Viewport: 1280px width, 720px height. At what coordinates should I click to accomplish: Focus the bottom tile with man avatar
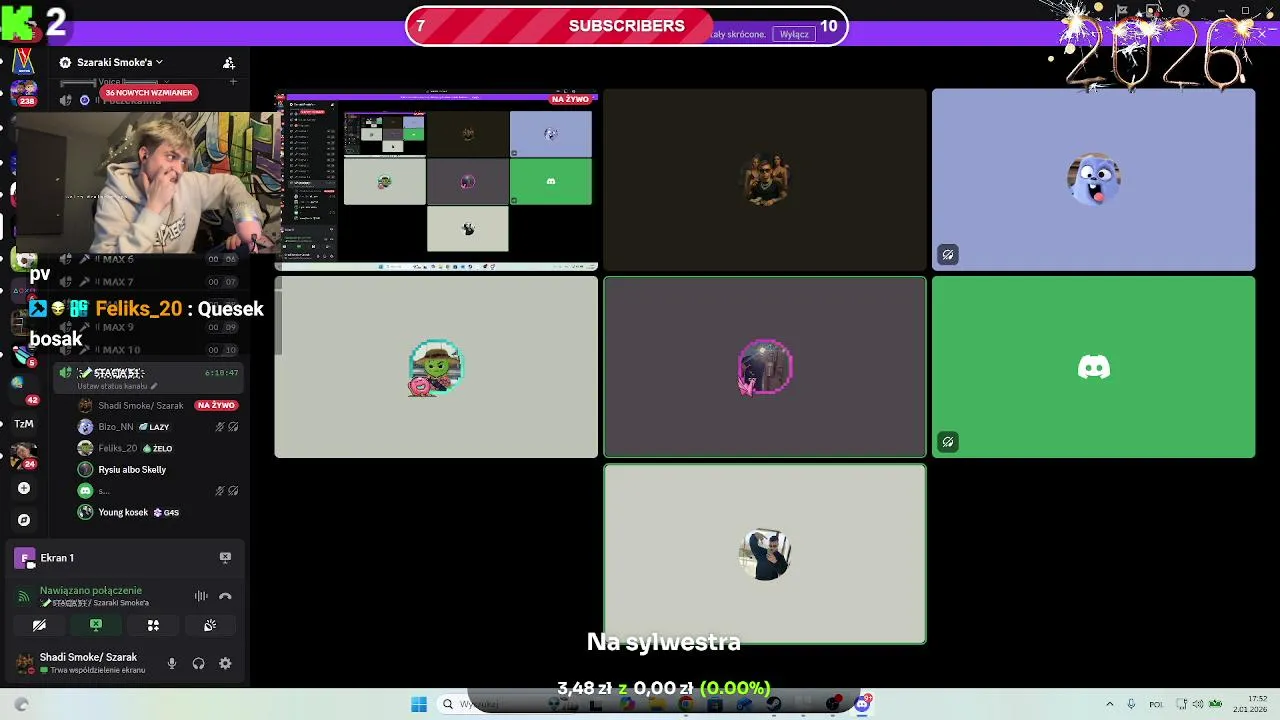(x=765, y=554)
